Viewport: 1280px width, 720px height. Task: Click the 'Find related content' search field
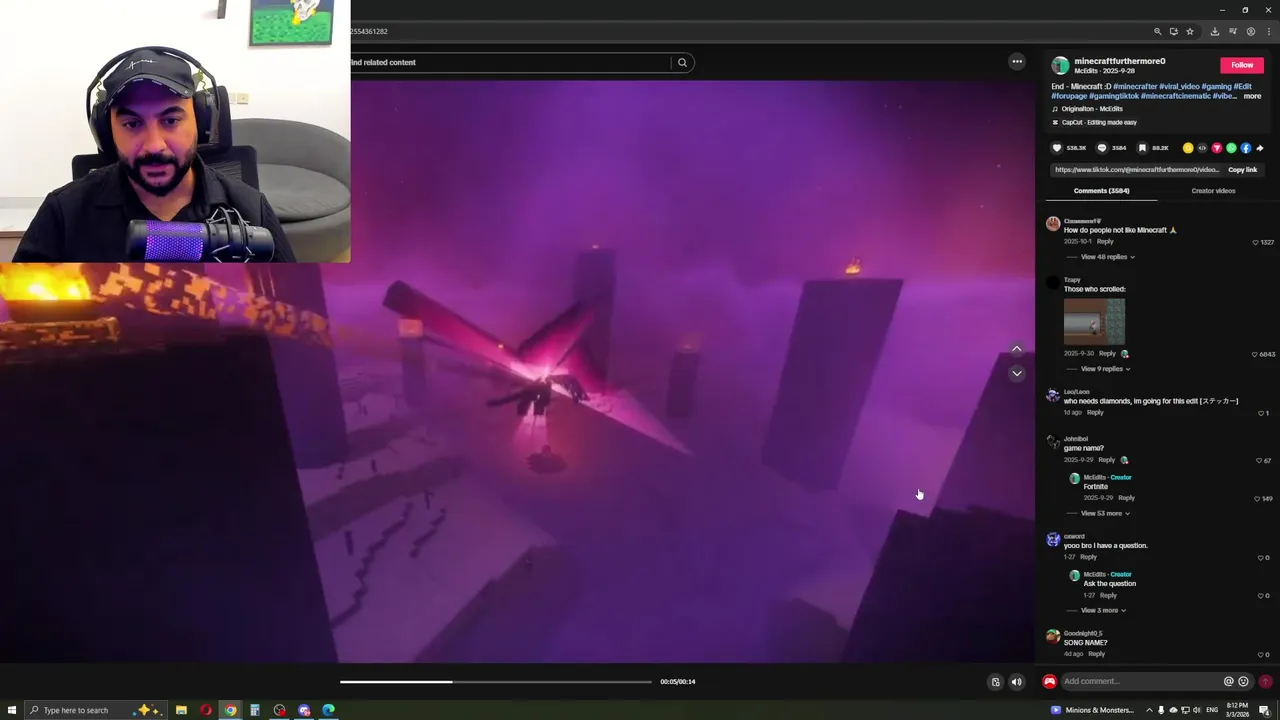pos(510,62)
